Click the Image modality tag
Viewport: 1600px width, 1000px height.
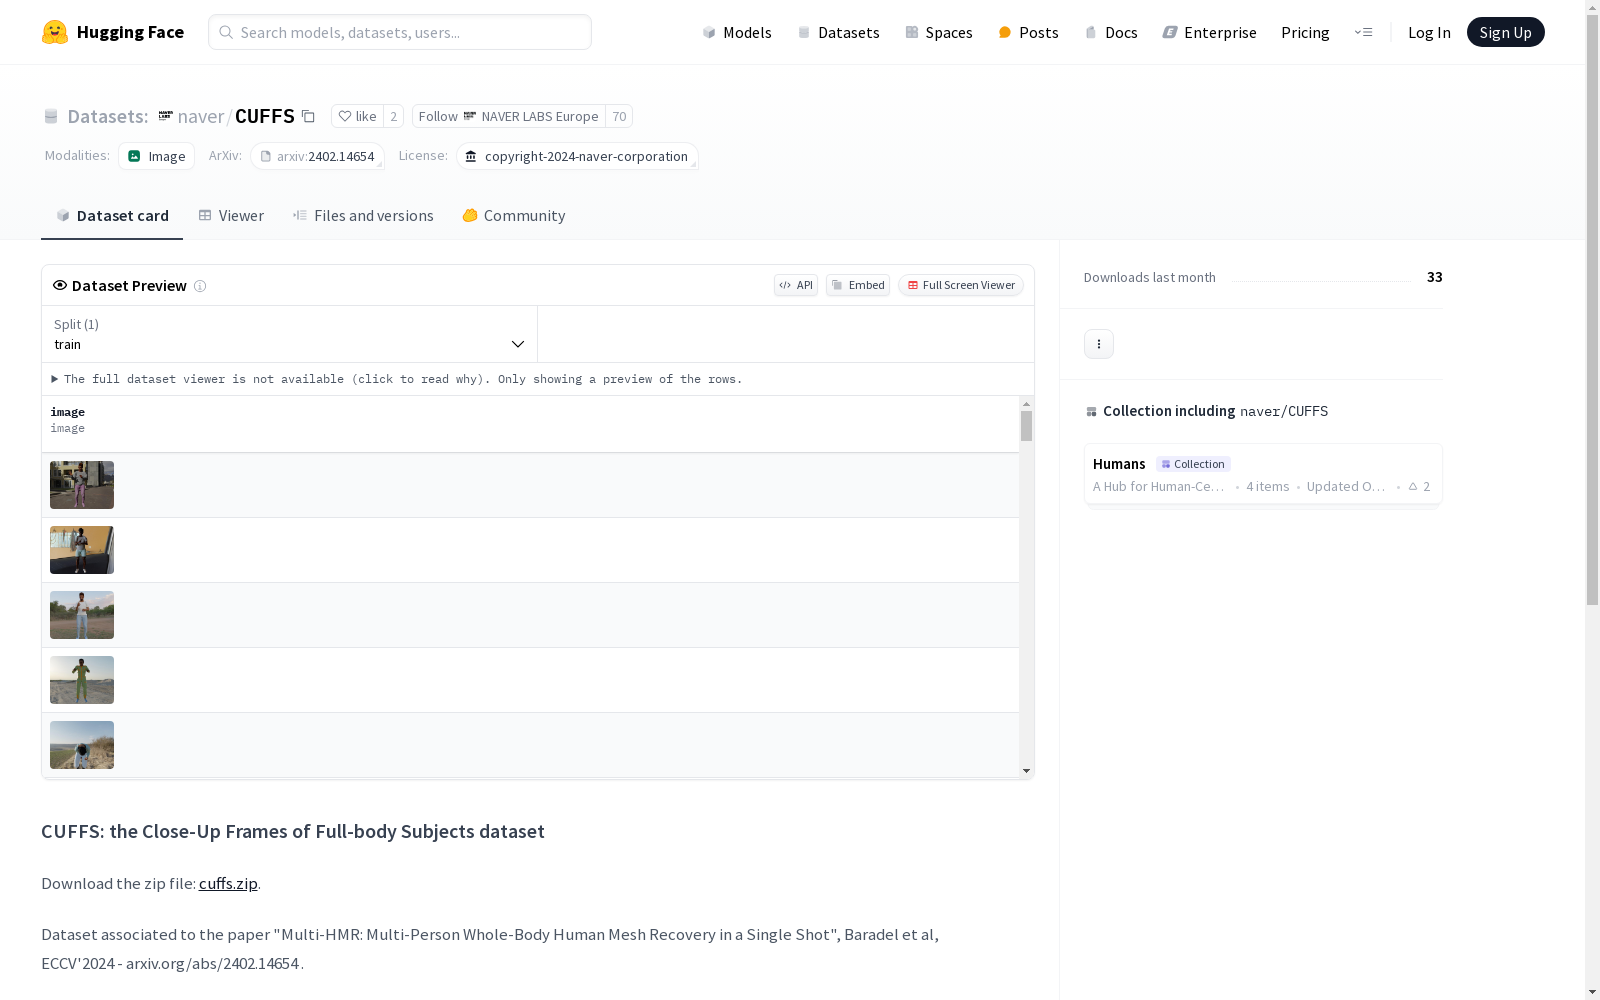point(157,156)
